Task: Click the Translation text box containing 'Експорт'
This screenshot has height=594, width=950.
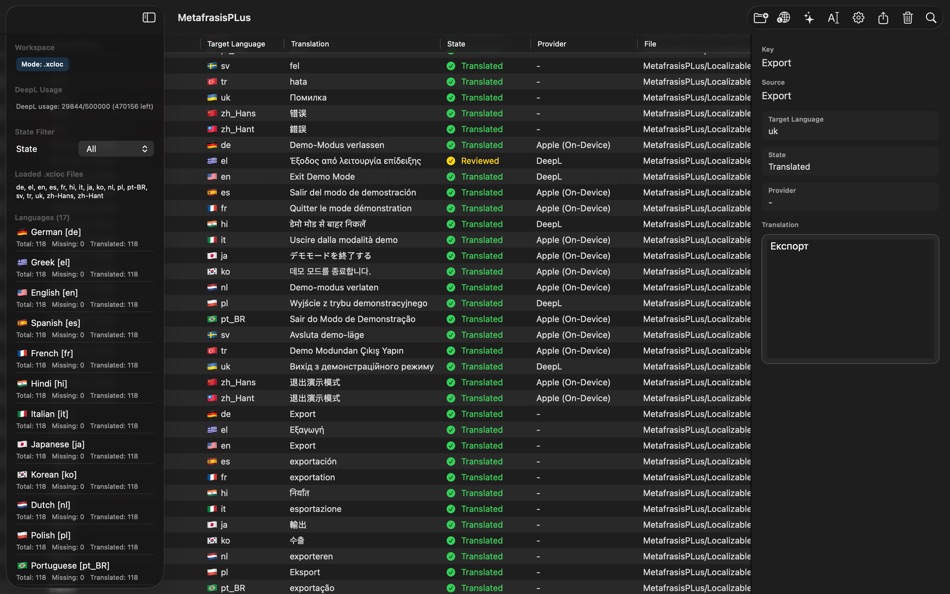Action: pos(850,299)
